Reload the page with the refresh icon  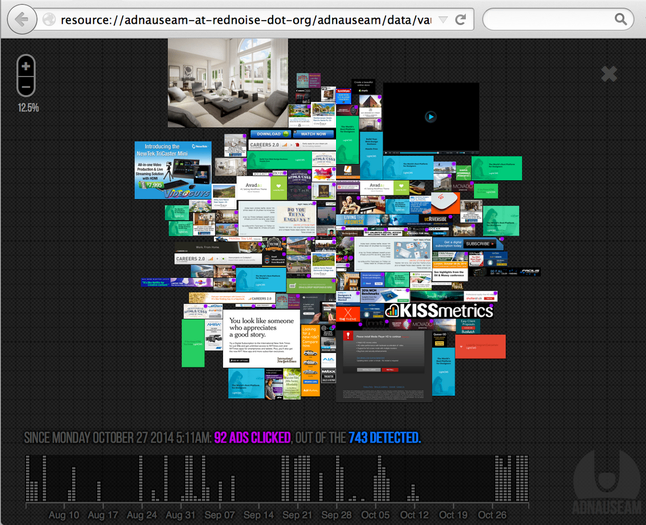tap(461, 19)
